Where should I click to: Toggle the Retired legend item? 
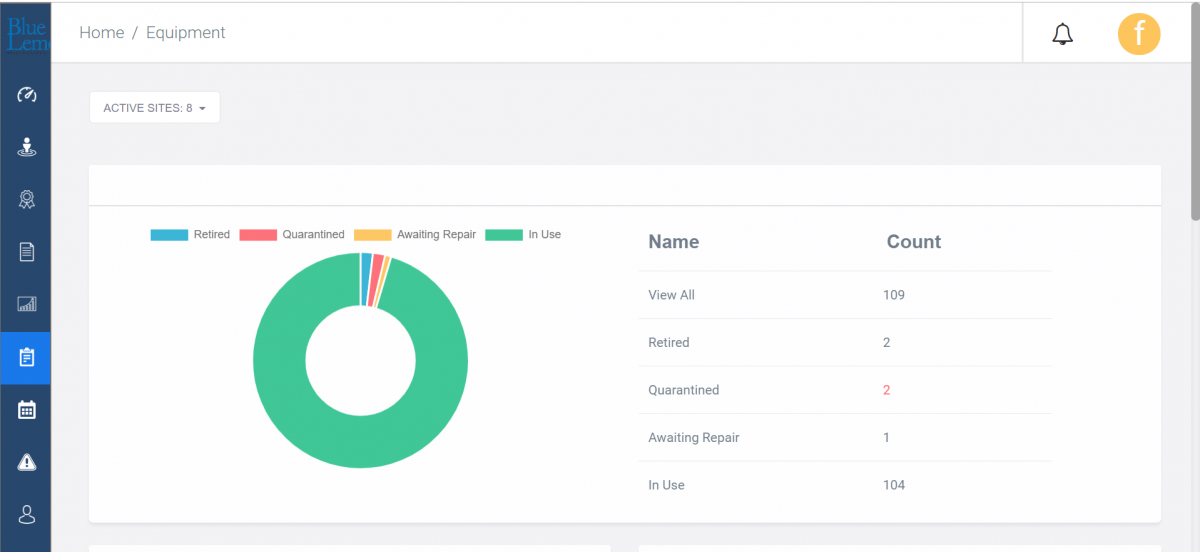pos(190,235)
